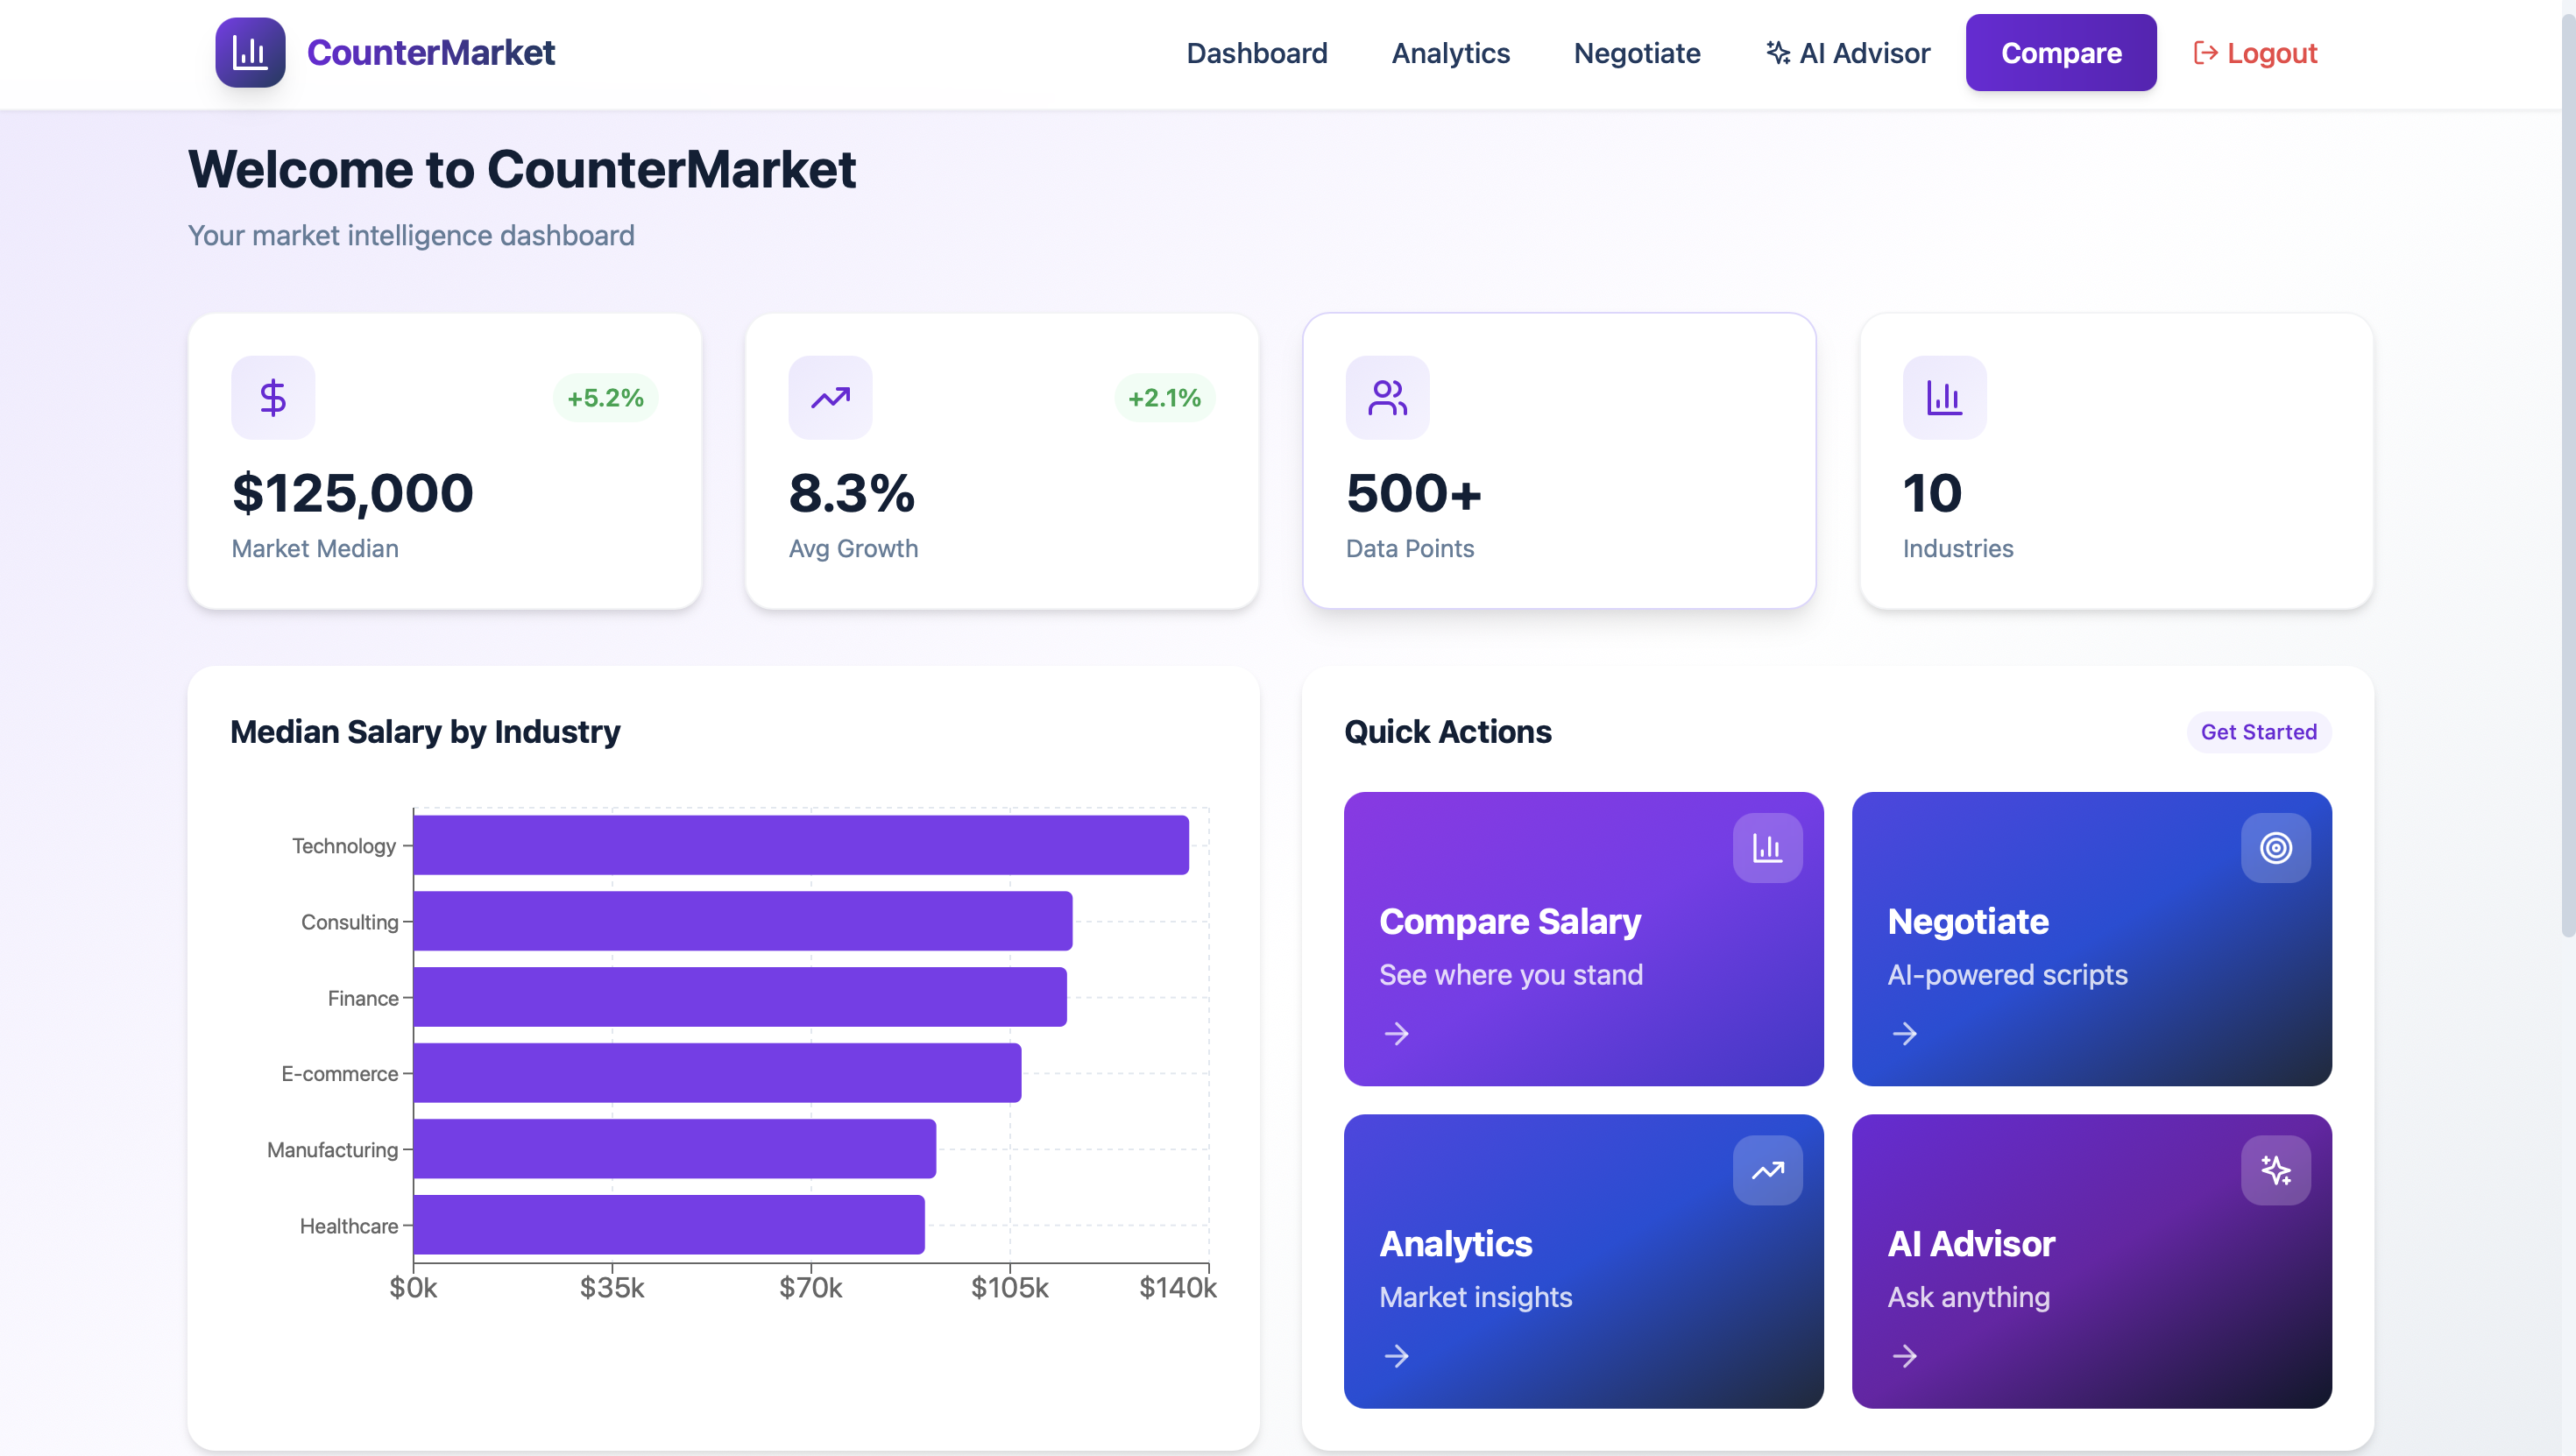
Task: Click the target icon in Negotiate tile
Action: pos(2275,848)
